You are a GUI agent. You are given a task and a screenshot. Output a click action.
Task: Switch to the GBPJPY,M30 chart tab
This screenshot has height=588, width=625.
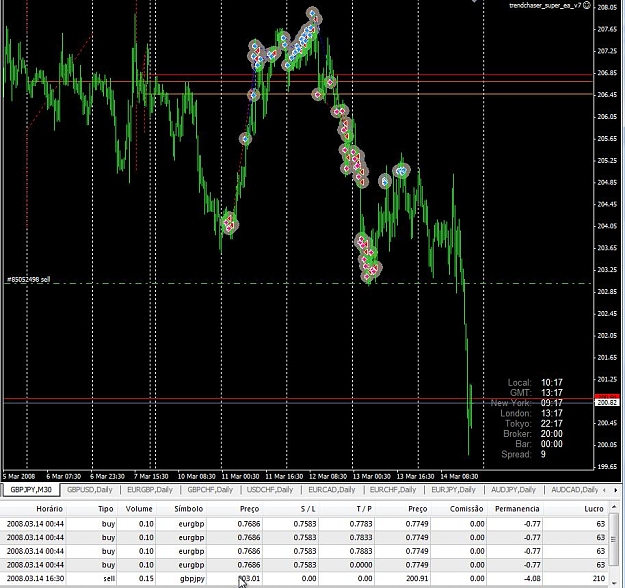31,490
